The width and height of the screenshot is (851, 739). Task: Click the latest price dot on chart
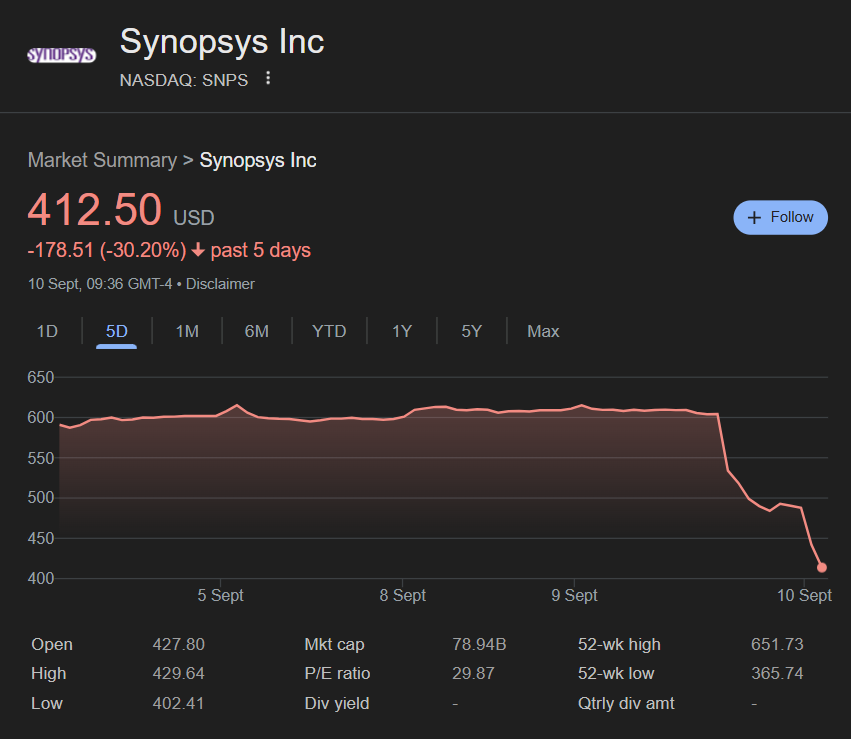822,568
